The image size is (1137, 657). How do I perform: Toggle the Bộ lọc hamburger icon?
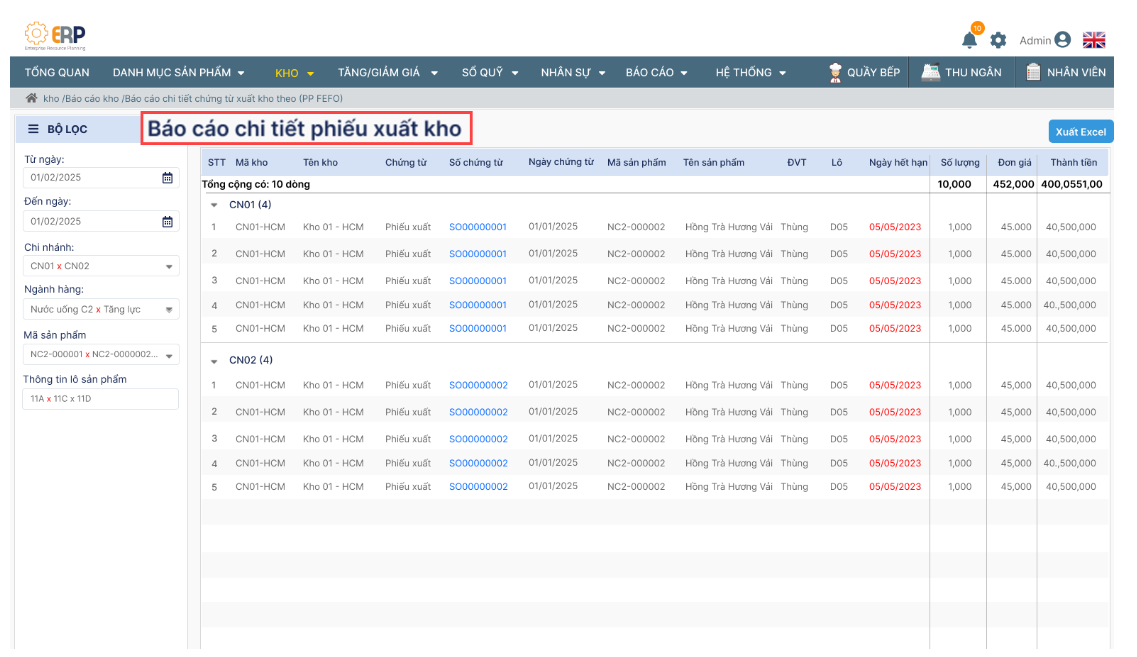pyautogui.click(x=33, y=129)
